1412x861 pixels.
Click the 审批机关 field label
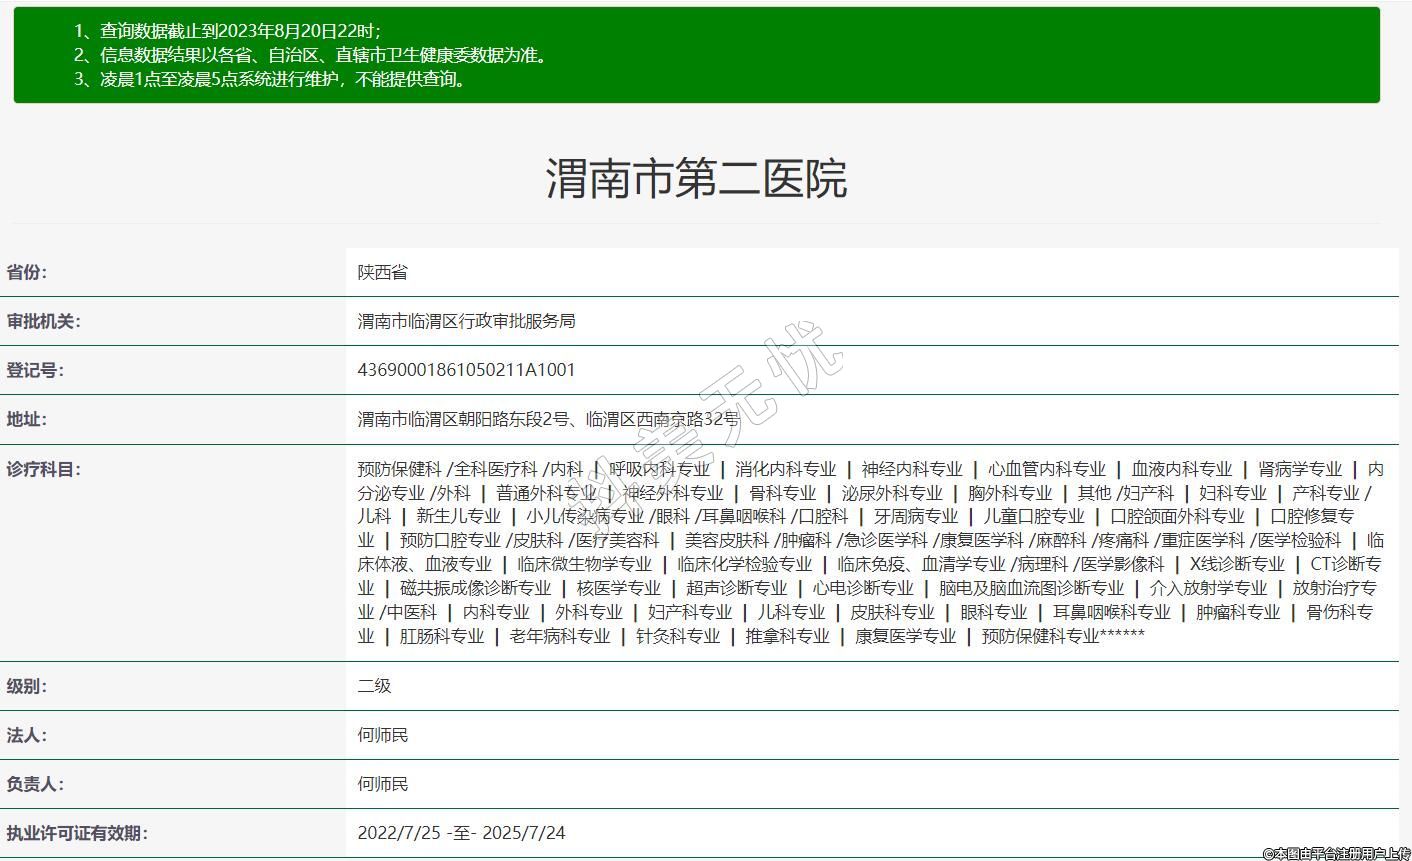(43, 321)
